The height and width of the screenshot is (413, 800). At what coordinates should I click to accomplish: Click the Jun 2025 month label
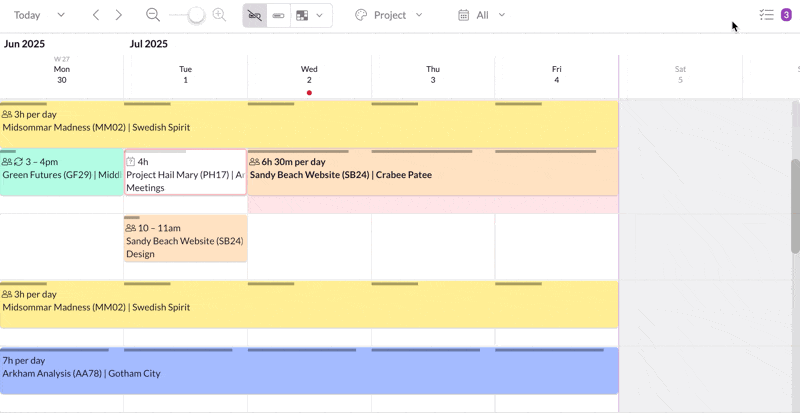coord(24,44)
